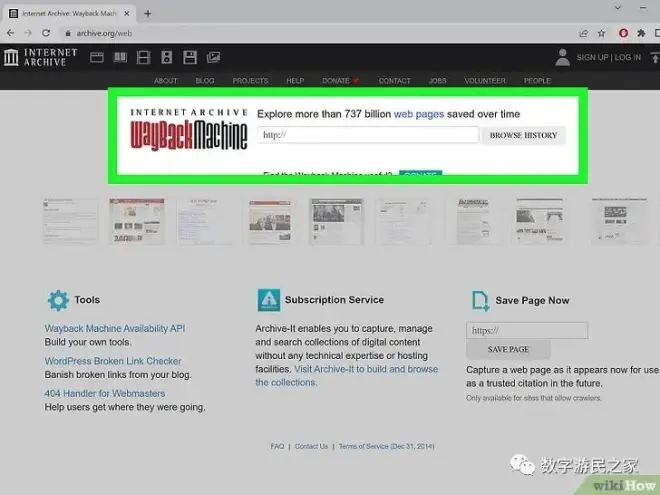Open the CONTACT menu item
The height and width of the screenshot is (495, 660).
[394, 80]
